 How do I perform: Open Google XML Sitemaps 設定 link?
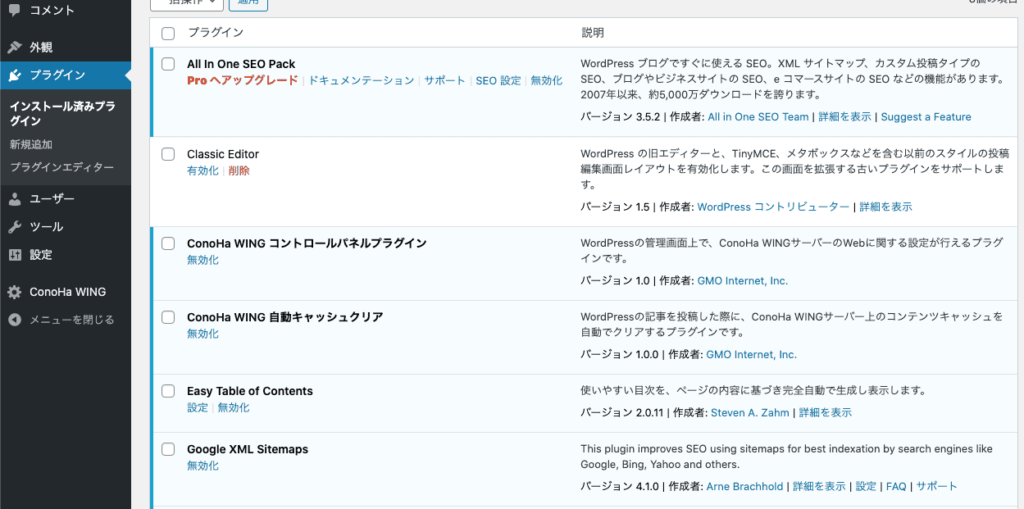[866, 487]
